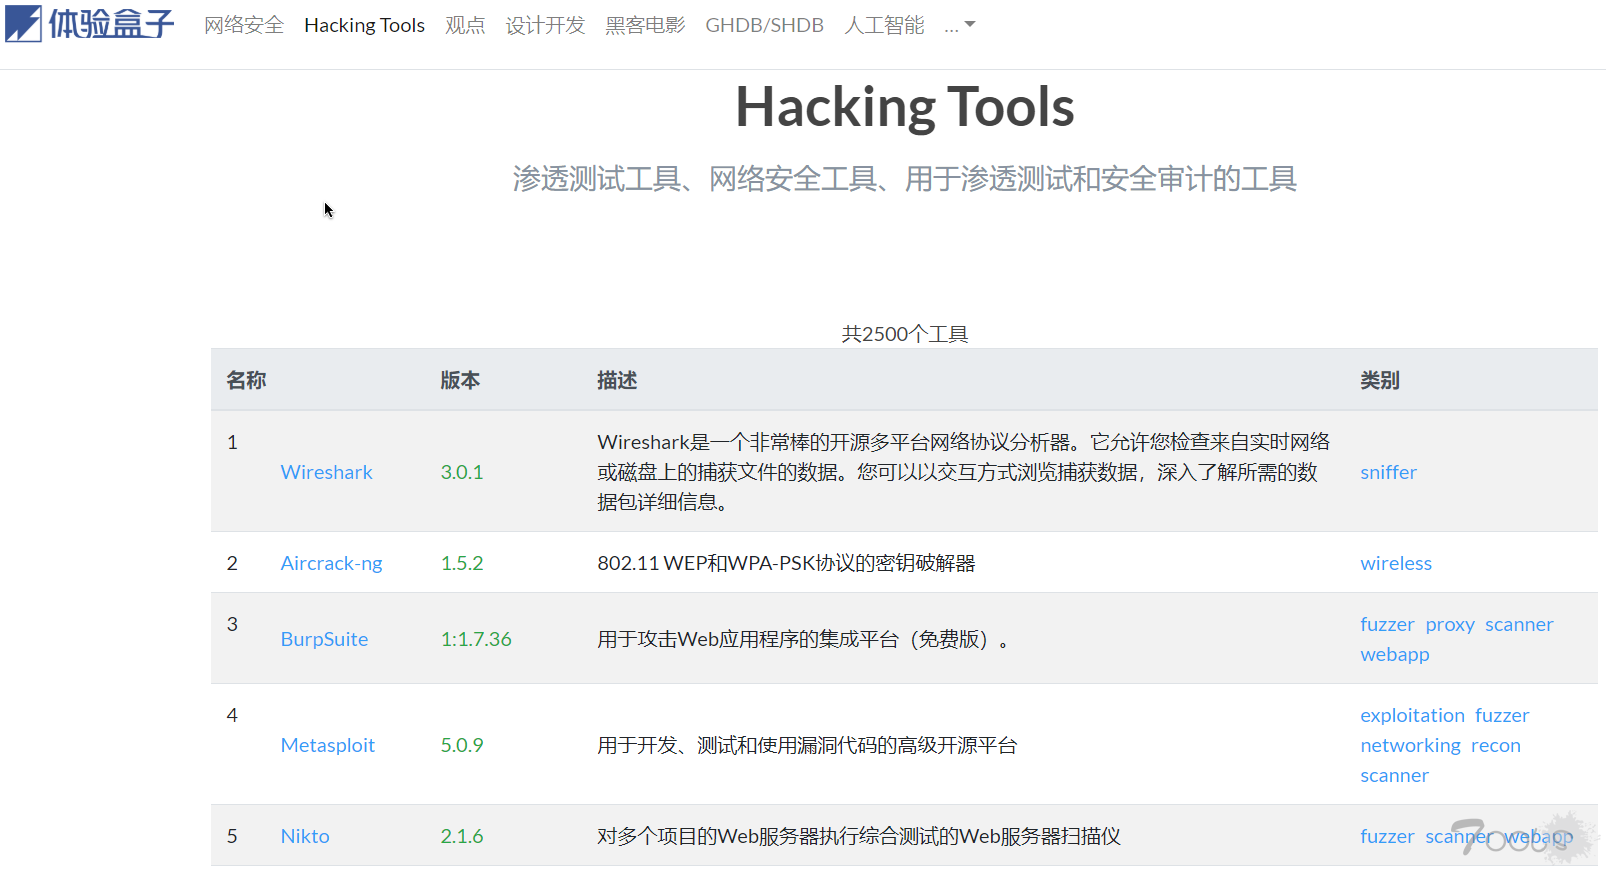Click the 版本 column header
This screenshot has height=871, width=1606.
(460, 380)
